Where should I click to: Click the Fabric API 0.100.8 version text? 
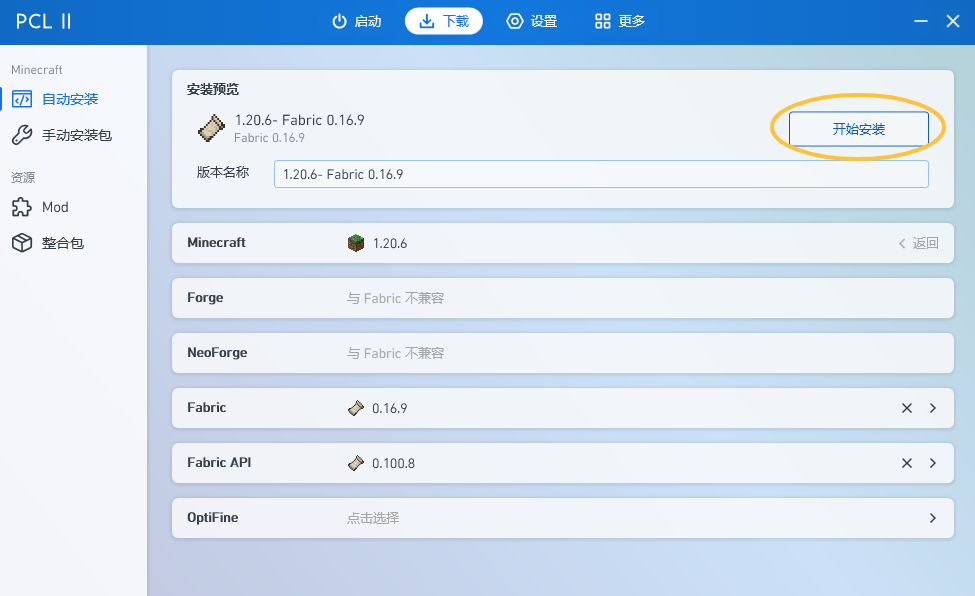pos(394,463)
